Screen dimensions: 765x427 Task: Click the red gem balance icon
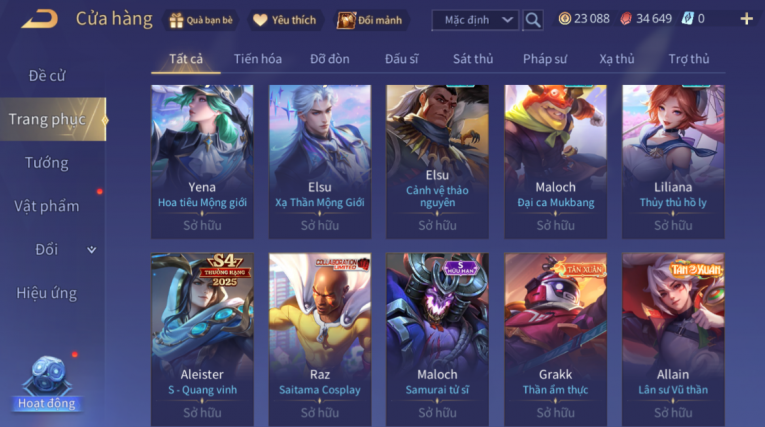click(x=626, y=19)
